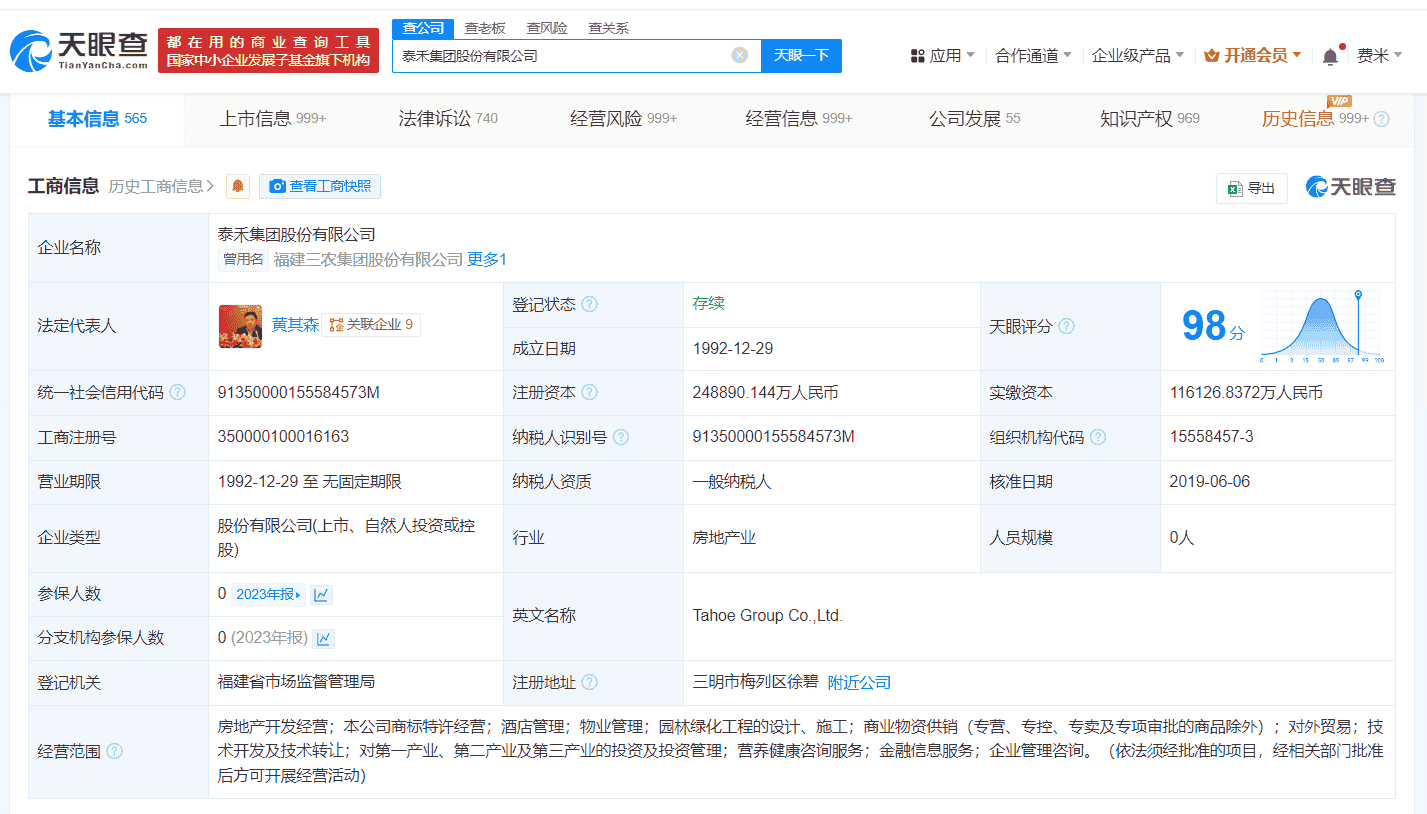Open the trend chart beside 分支机构参保人数
This screenshot has width=1427, height=814.
[x=326, y=638]
